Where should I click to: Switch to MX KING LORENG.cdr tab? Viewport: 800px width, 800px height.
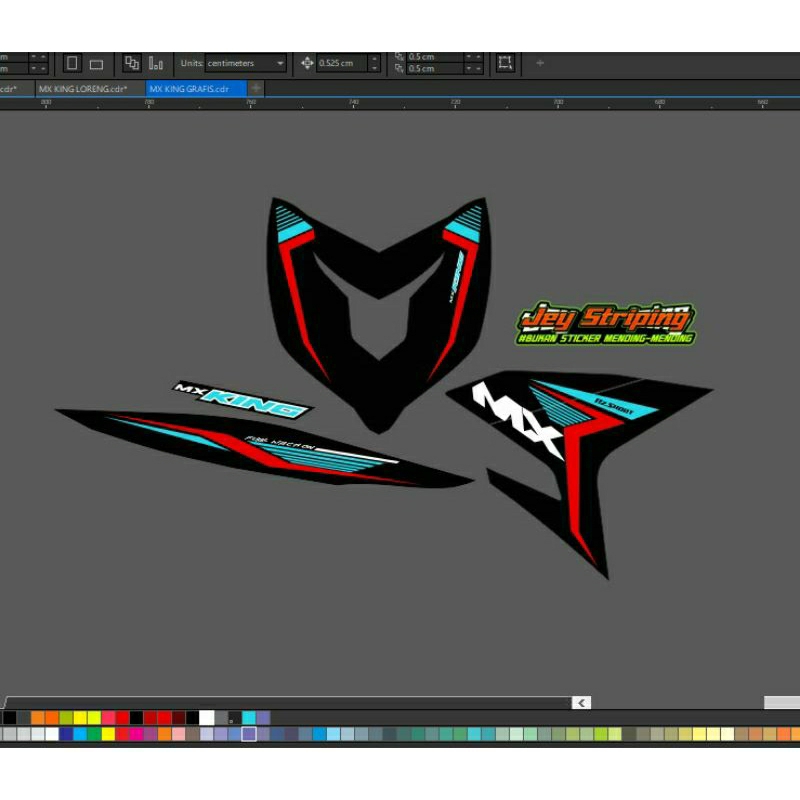tap(83, 89)
